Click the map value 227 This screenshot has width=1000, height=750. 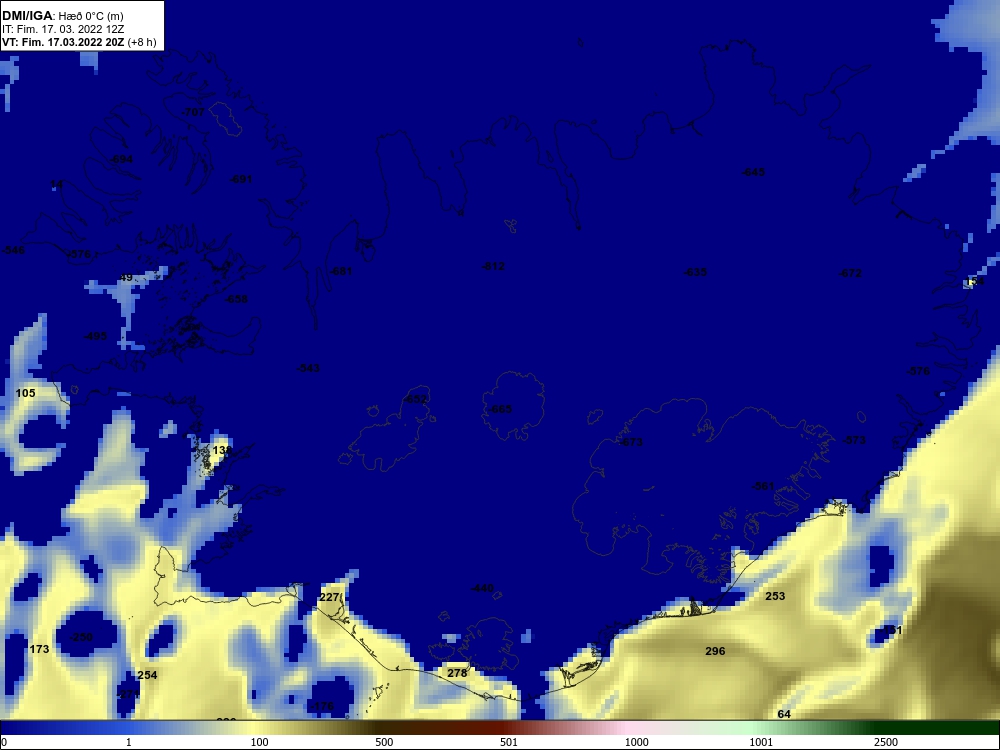point(329,598)
